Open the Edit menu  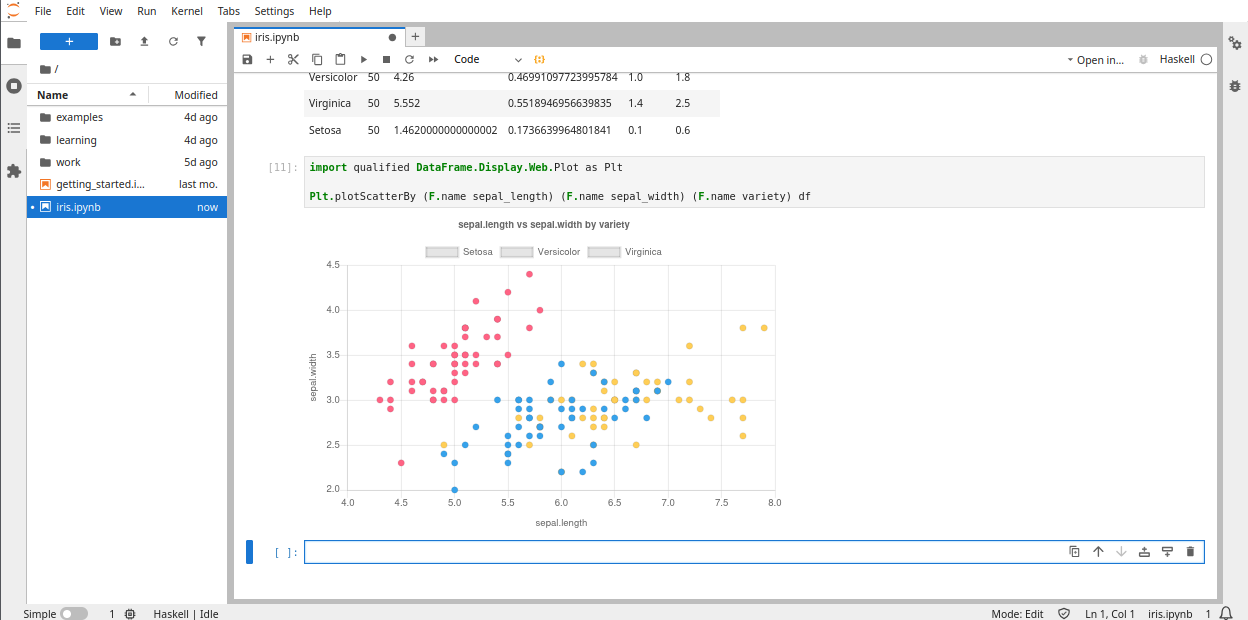tap(75, 11)
